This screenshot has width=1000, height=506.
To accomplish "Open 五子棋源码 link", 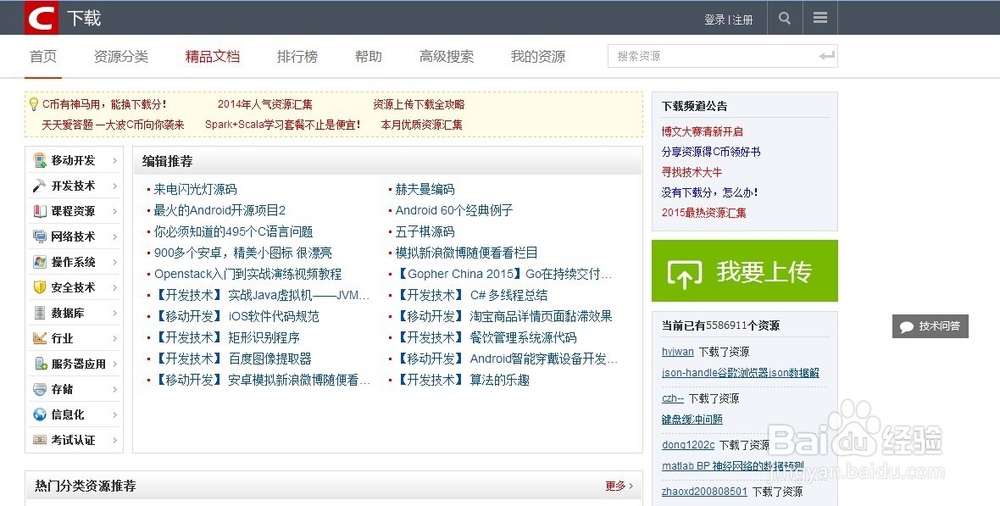I will click(425, 232).
